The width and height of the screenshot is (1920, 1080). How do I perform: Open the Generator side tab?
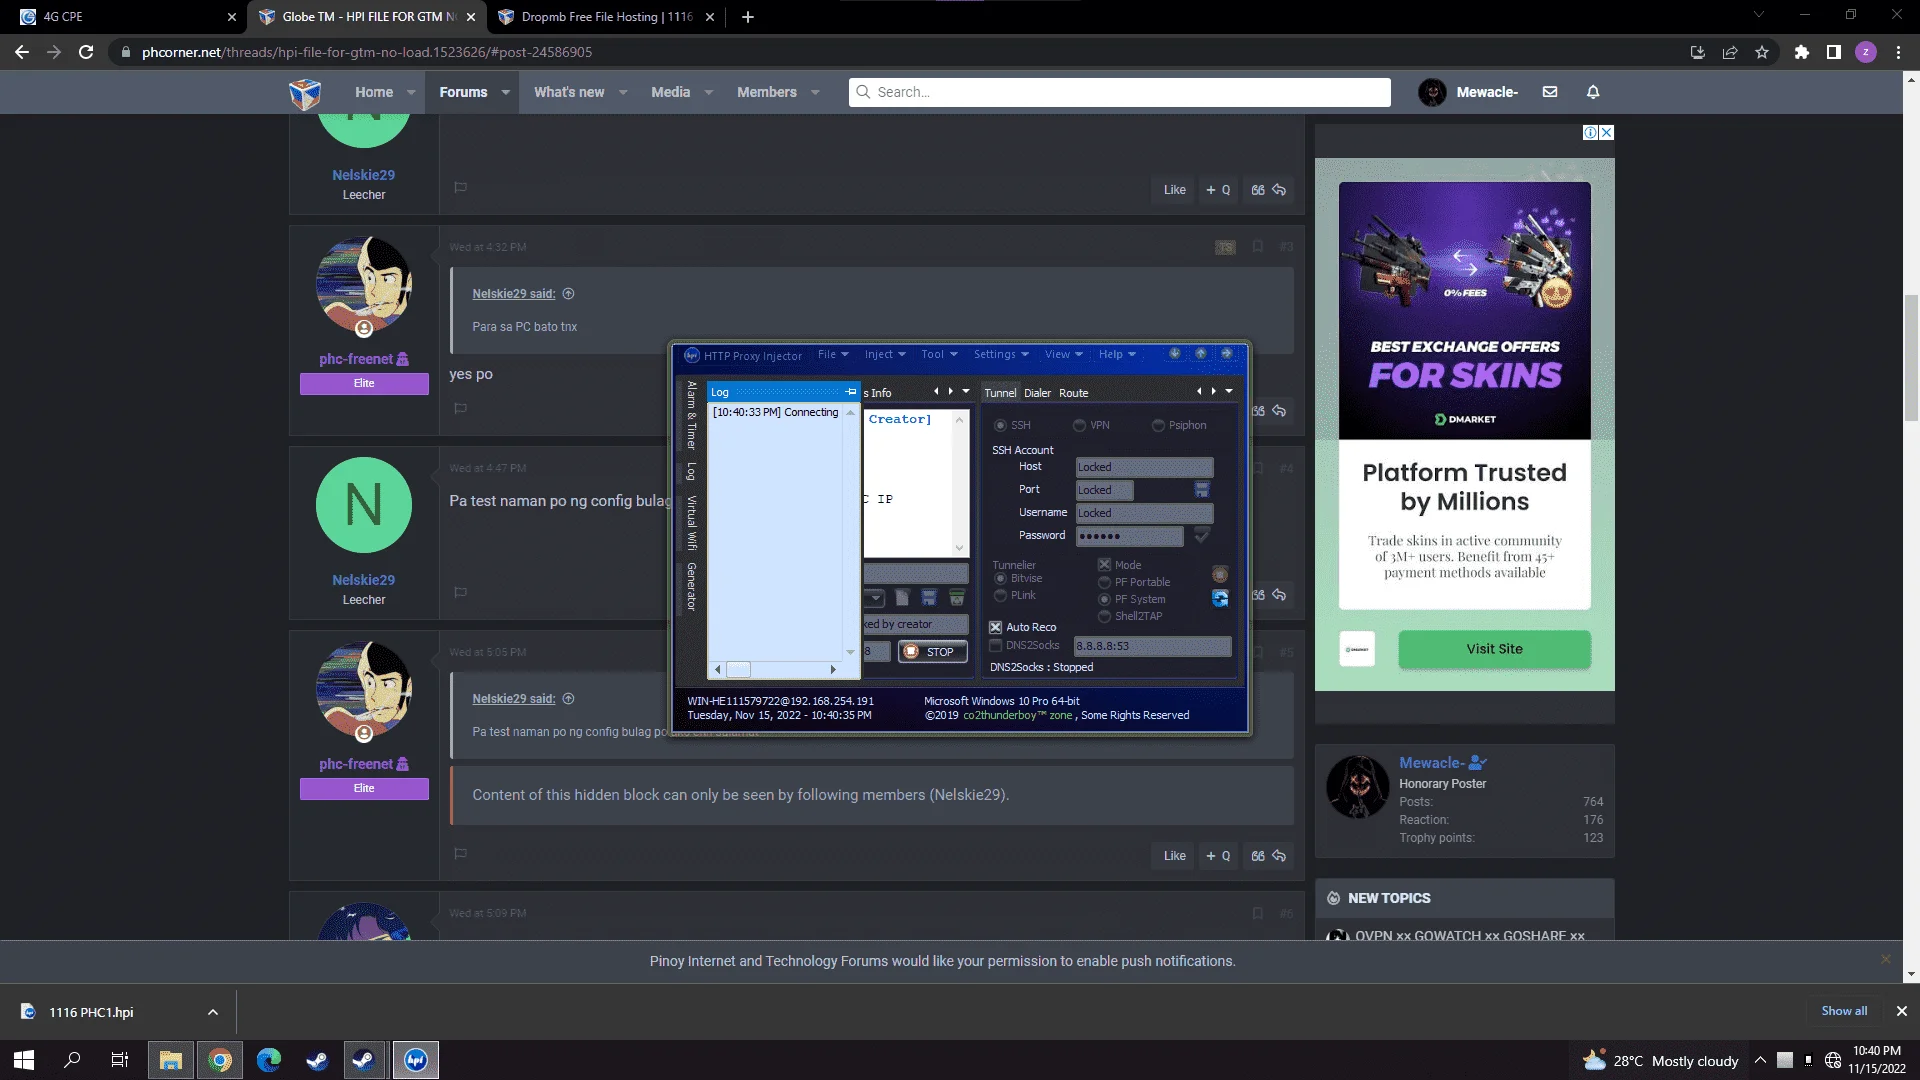click(691, 587)
